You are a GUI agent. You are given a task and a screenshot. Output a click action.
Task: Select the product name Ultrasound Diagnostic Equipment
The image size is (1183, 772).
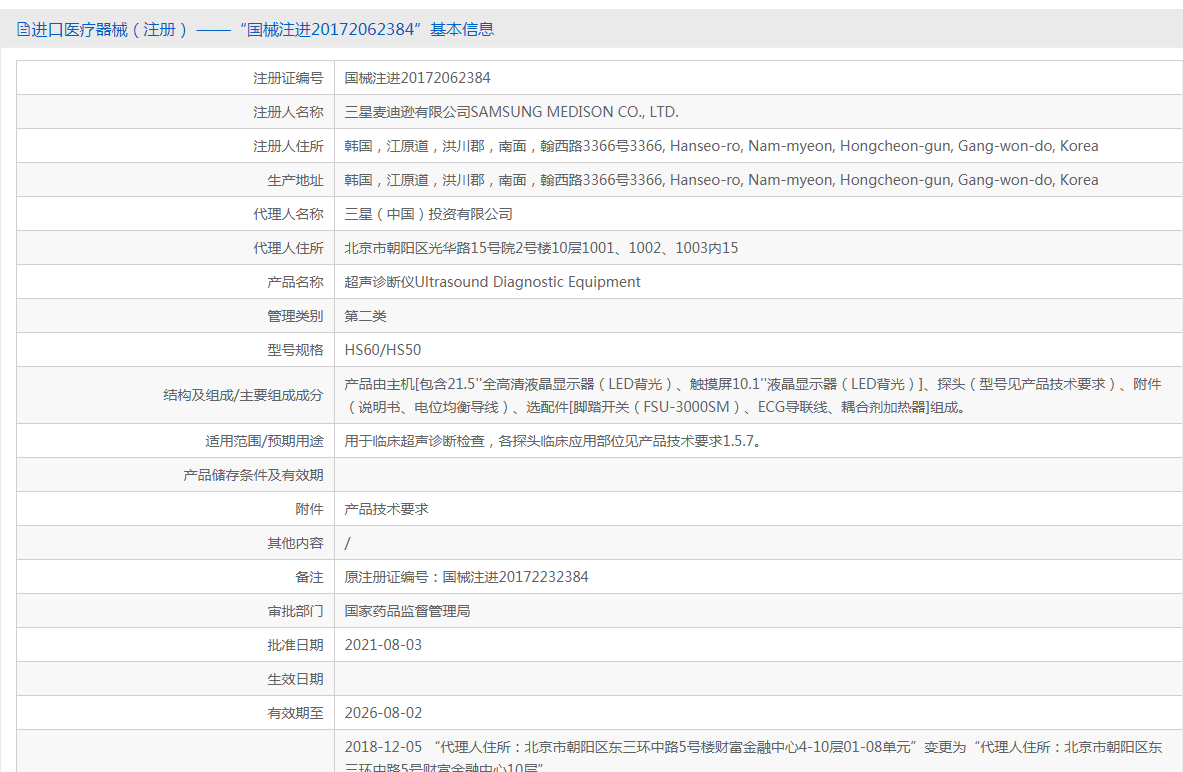coord(492,282)
